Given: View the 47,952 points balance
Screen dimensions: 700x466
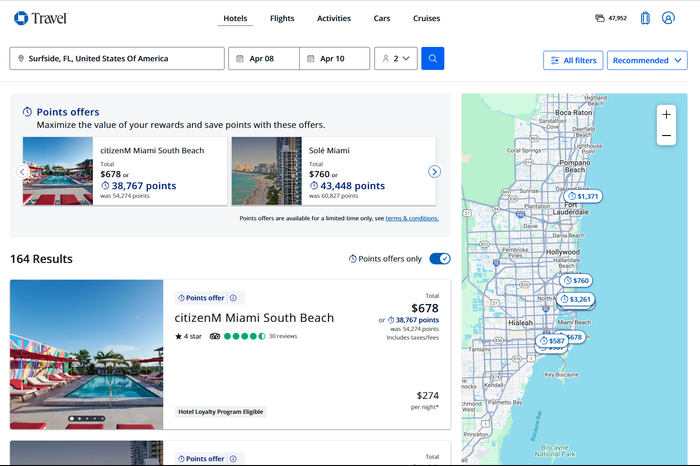Looking at the screenshot, I should pos(611,18).
